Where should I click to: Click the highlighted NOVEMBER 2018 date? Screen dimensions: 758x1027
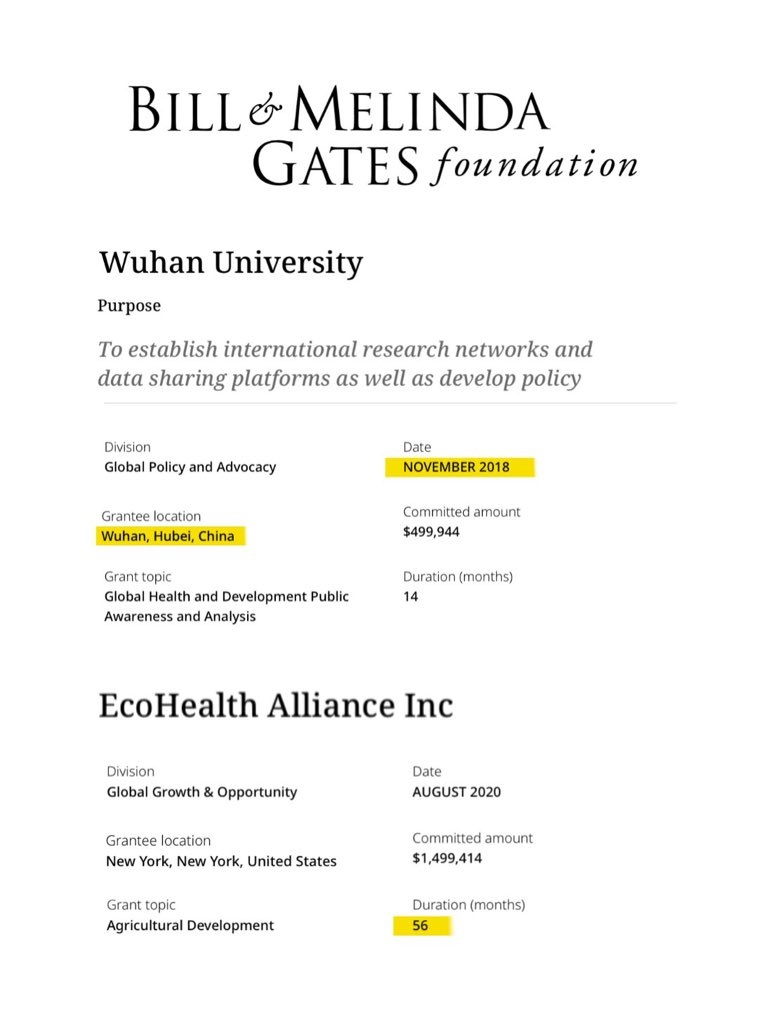(x=456, y=467)
